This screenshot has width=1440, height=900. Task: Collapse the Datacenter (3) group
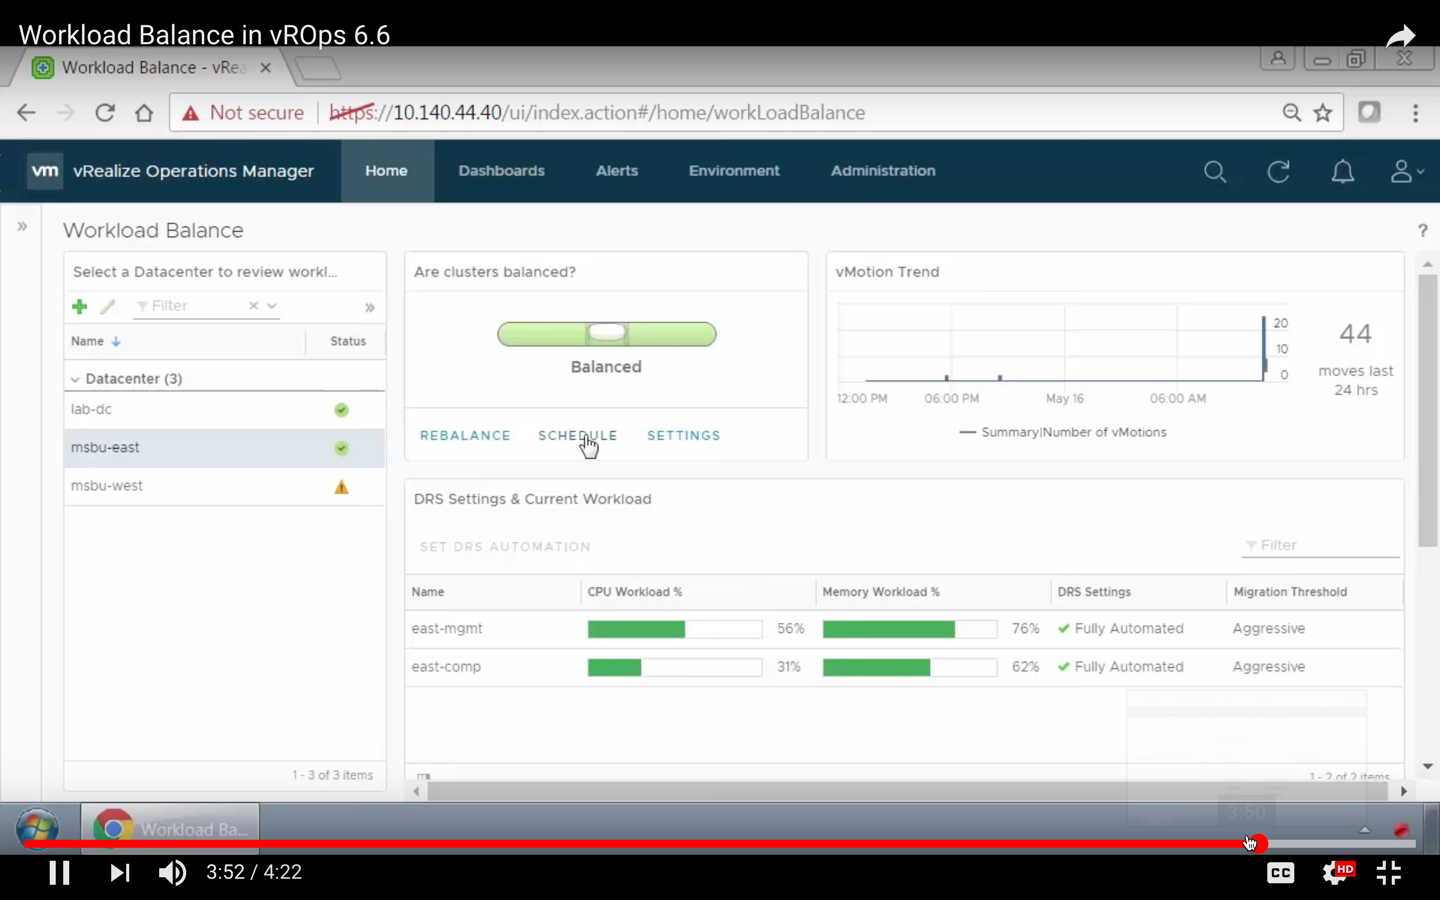pos(75,379)
